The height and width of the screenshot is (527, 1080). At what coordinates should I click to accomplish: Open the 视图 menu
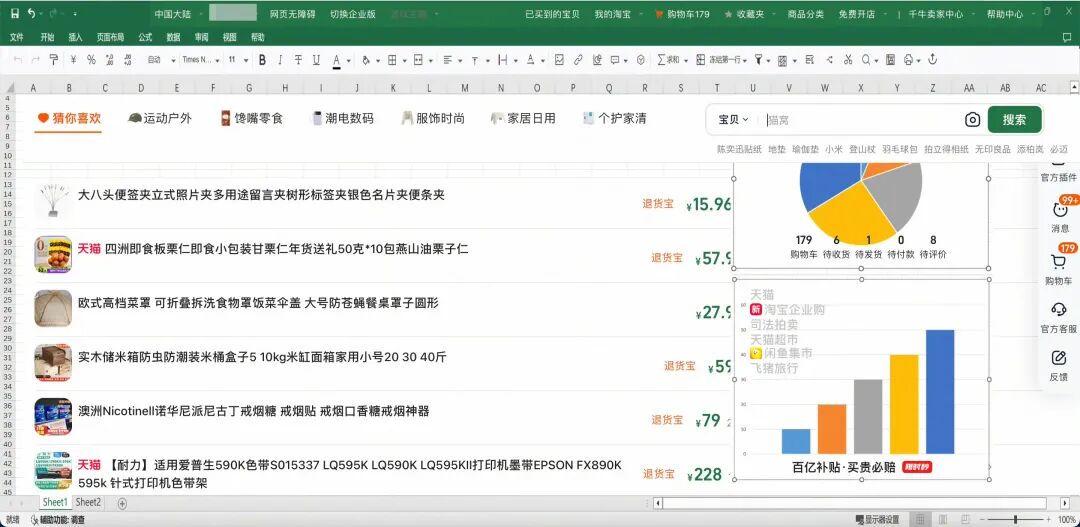[x=230, y=37]
